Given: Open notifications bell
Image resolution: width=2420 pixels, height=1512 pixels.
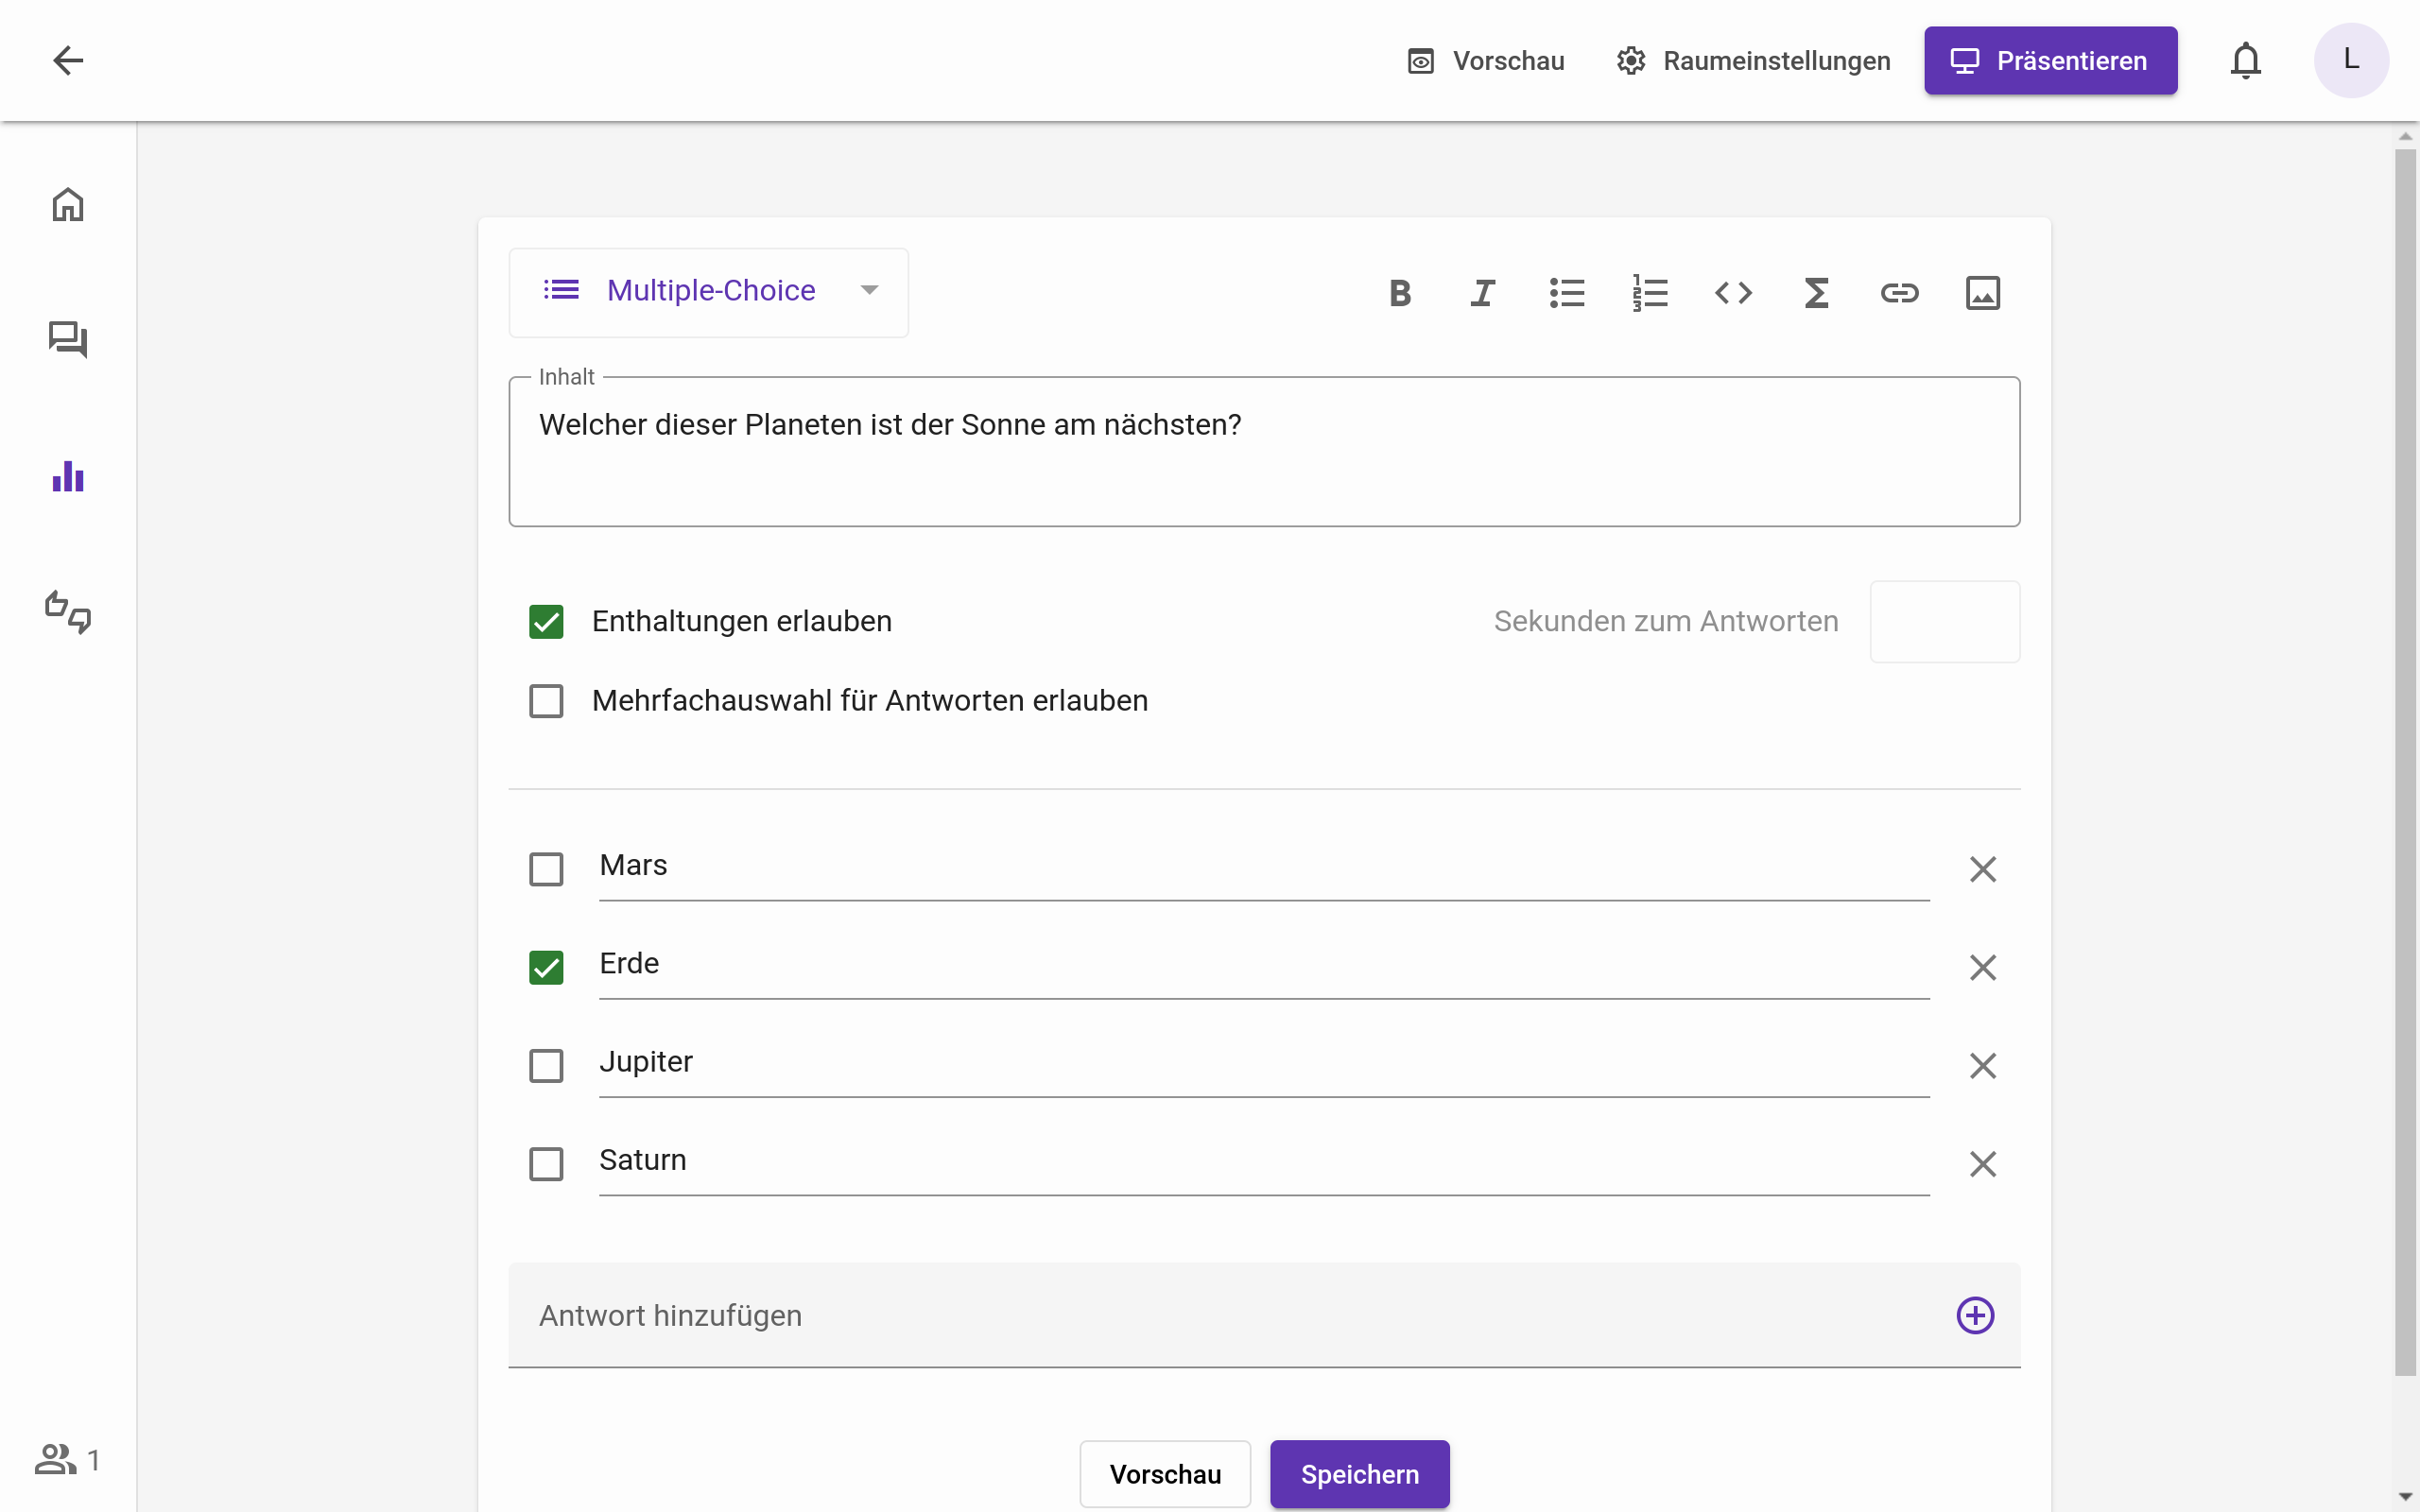Looking at the screenshot, I should coord(2245,61).
